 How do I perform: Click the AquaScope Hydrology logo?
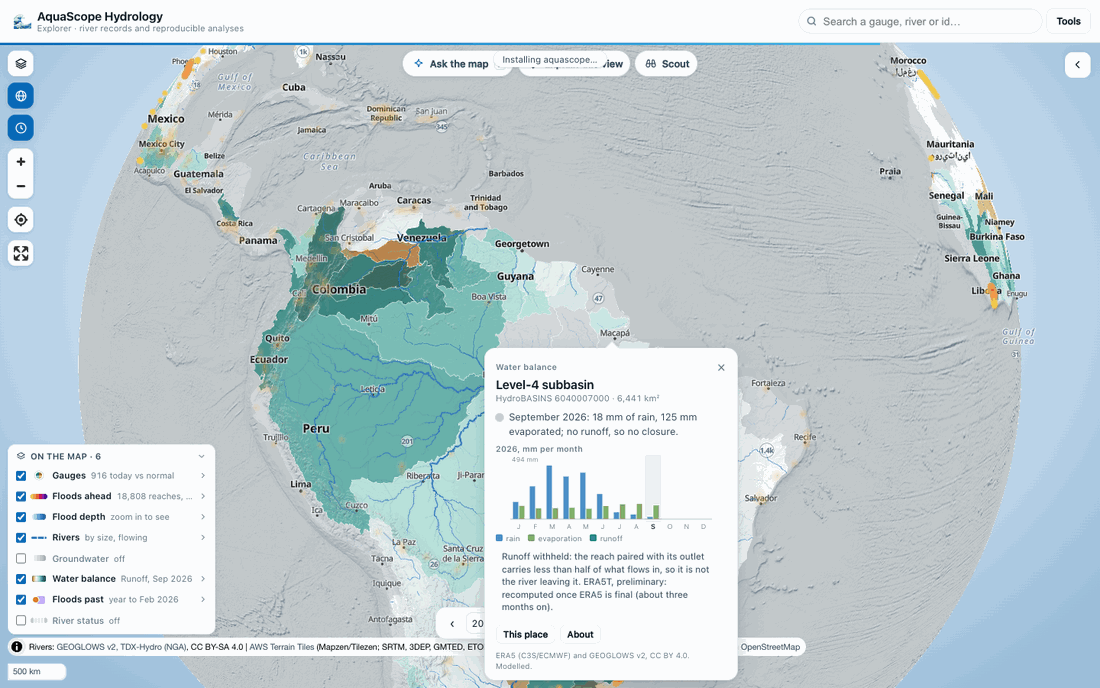point(22,22)
